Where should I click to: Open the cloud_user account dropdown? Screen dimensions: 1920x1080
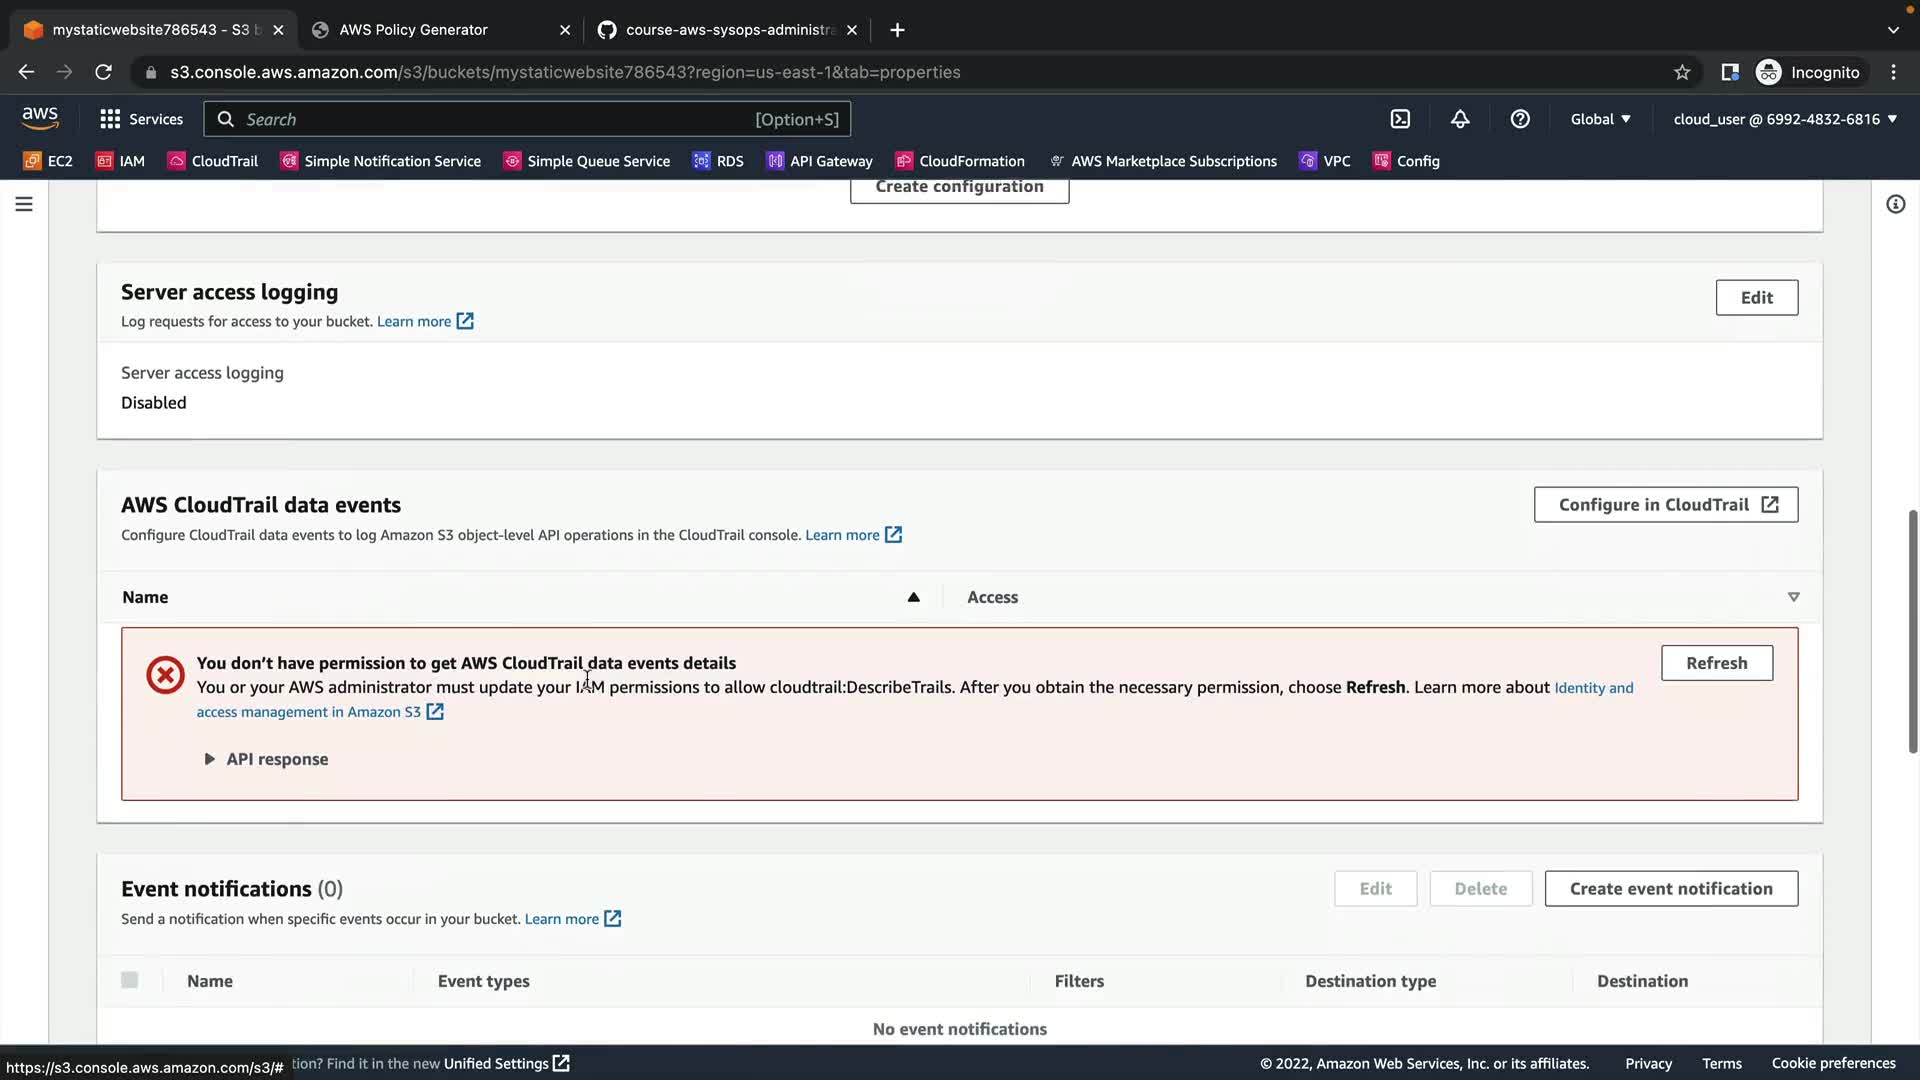pyautogui.click(x=1785, y=119)
